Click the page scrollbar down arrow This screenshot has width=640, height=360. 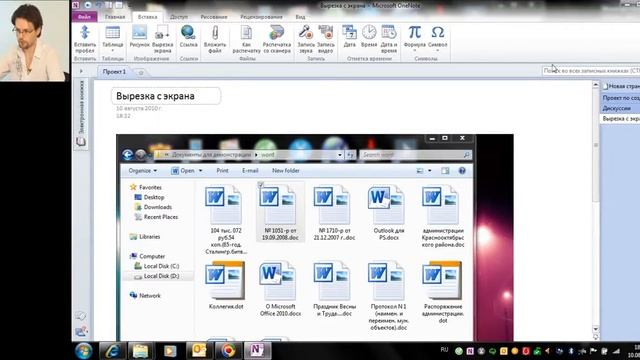click(596, 329)
